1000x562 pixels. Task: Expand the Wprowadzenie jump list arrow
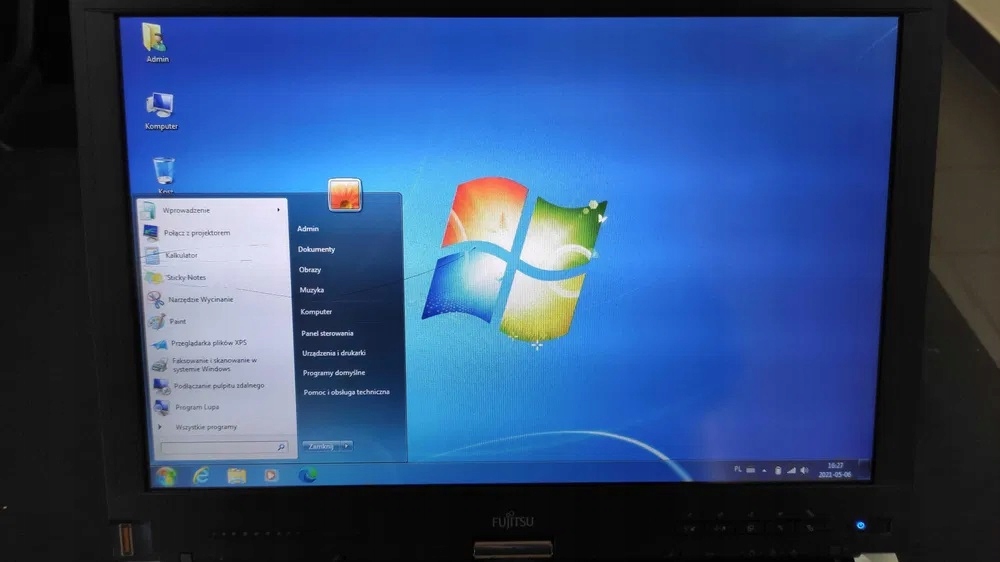[x=278, y=210]
